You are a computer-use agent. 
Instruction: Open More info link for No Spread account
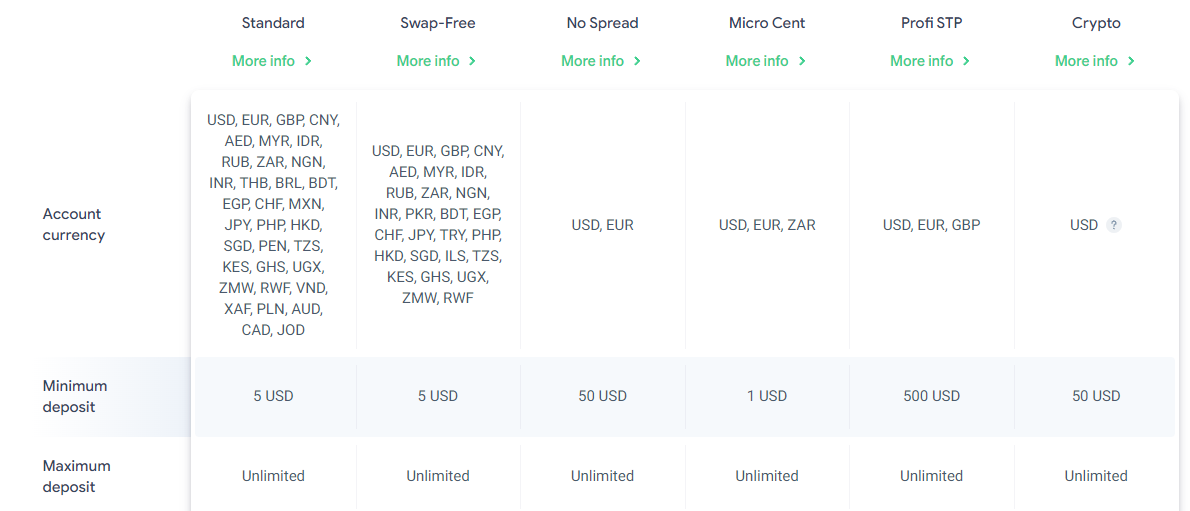pyautogui.click(x=593, y=61)
